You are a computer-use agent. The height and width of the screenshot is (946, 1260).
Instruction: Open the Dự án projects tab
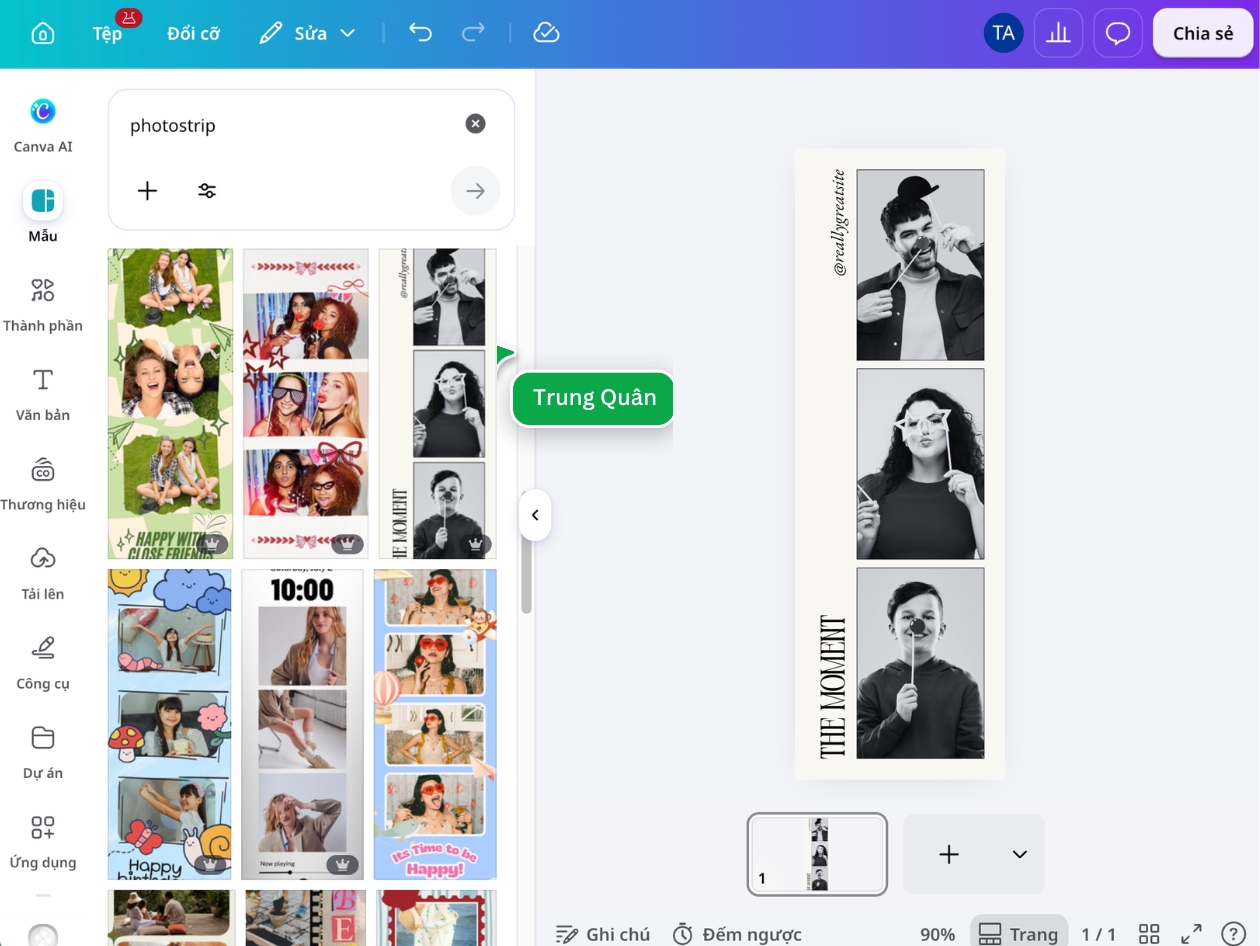tap(43, 752)
